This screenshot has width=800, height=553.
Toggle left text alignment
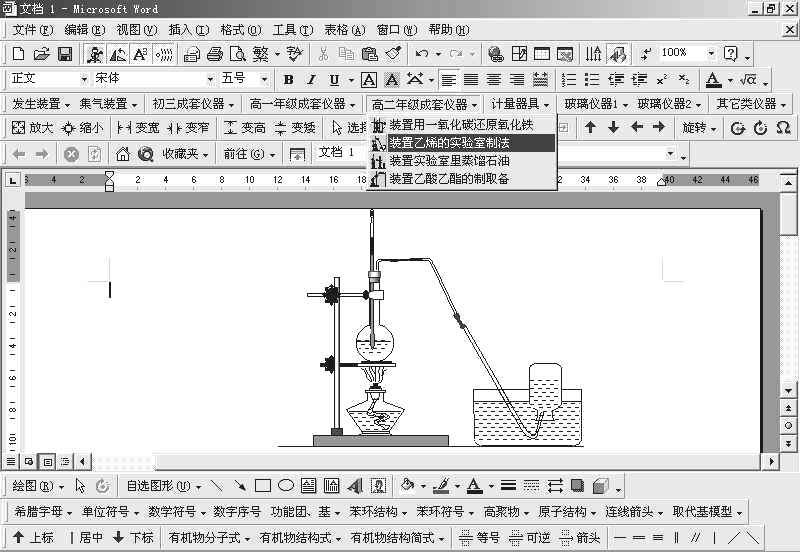click(x=448, y=80)
